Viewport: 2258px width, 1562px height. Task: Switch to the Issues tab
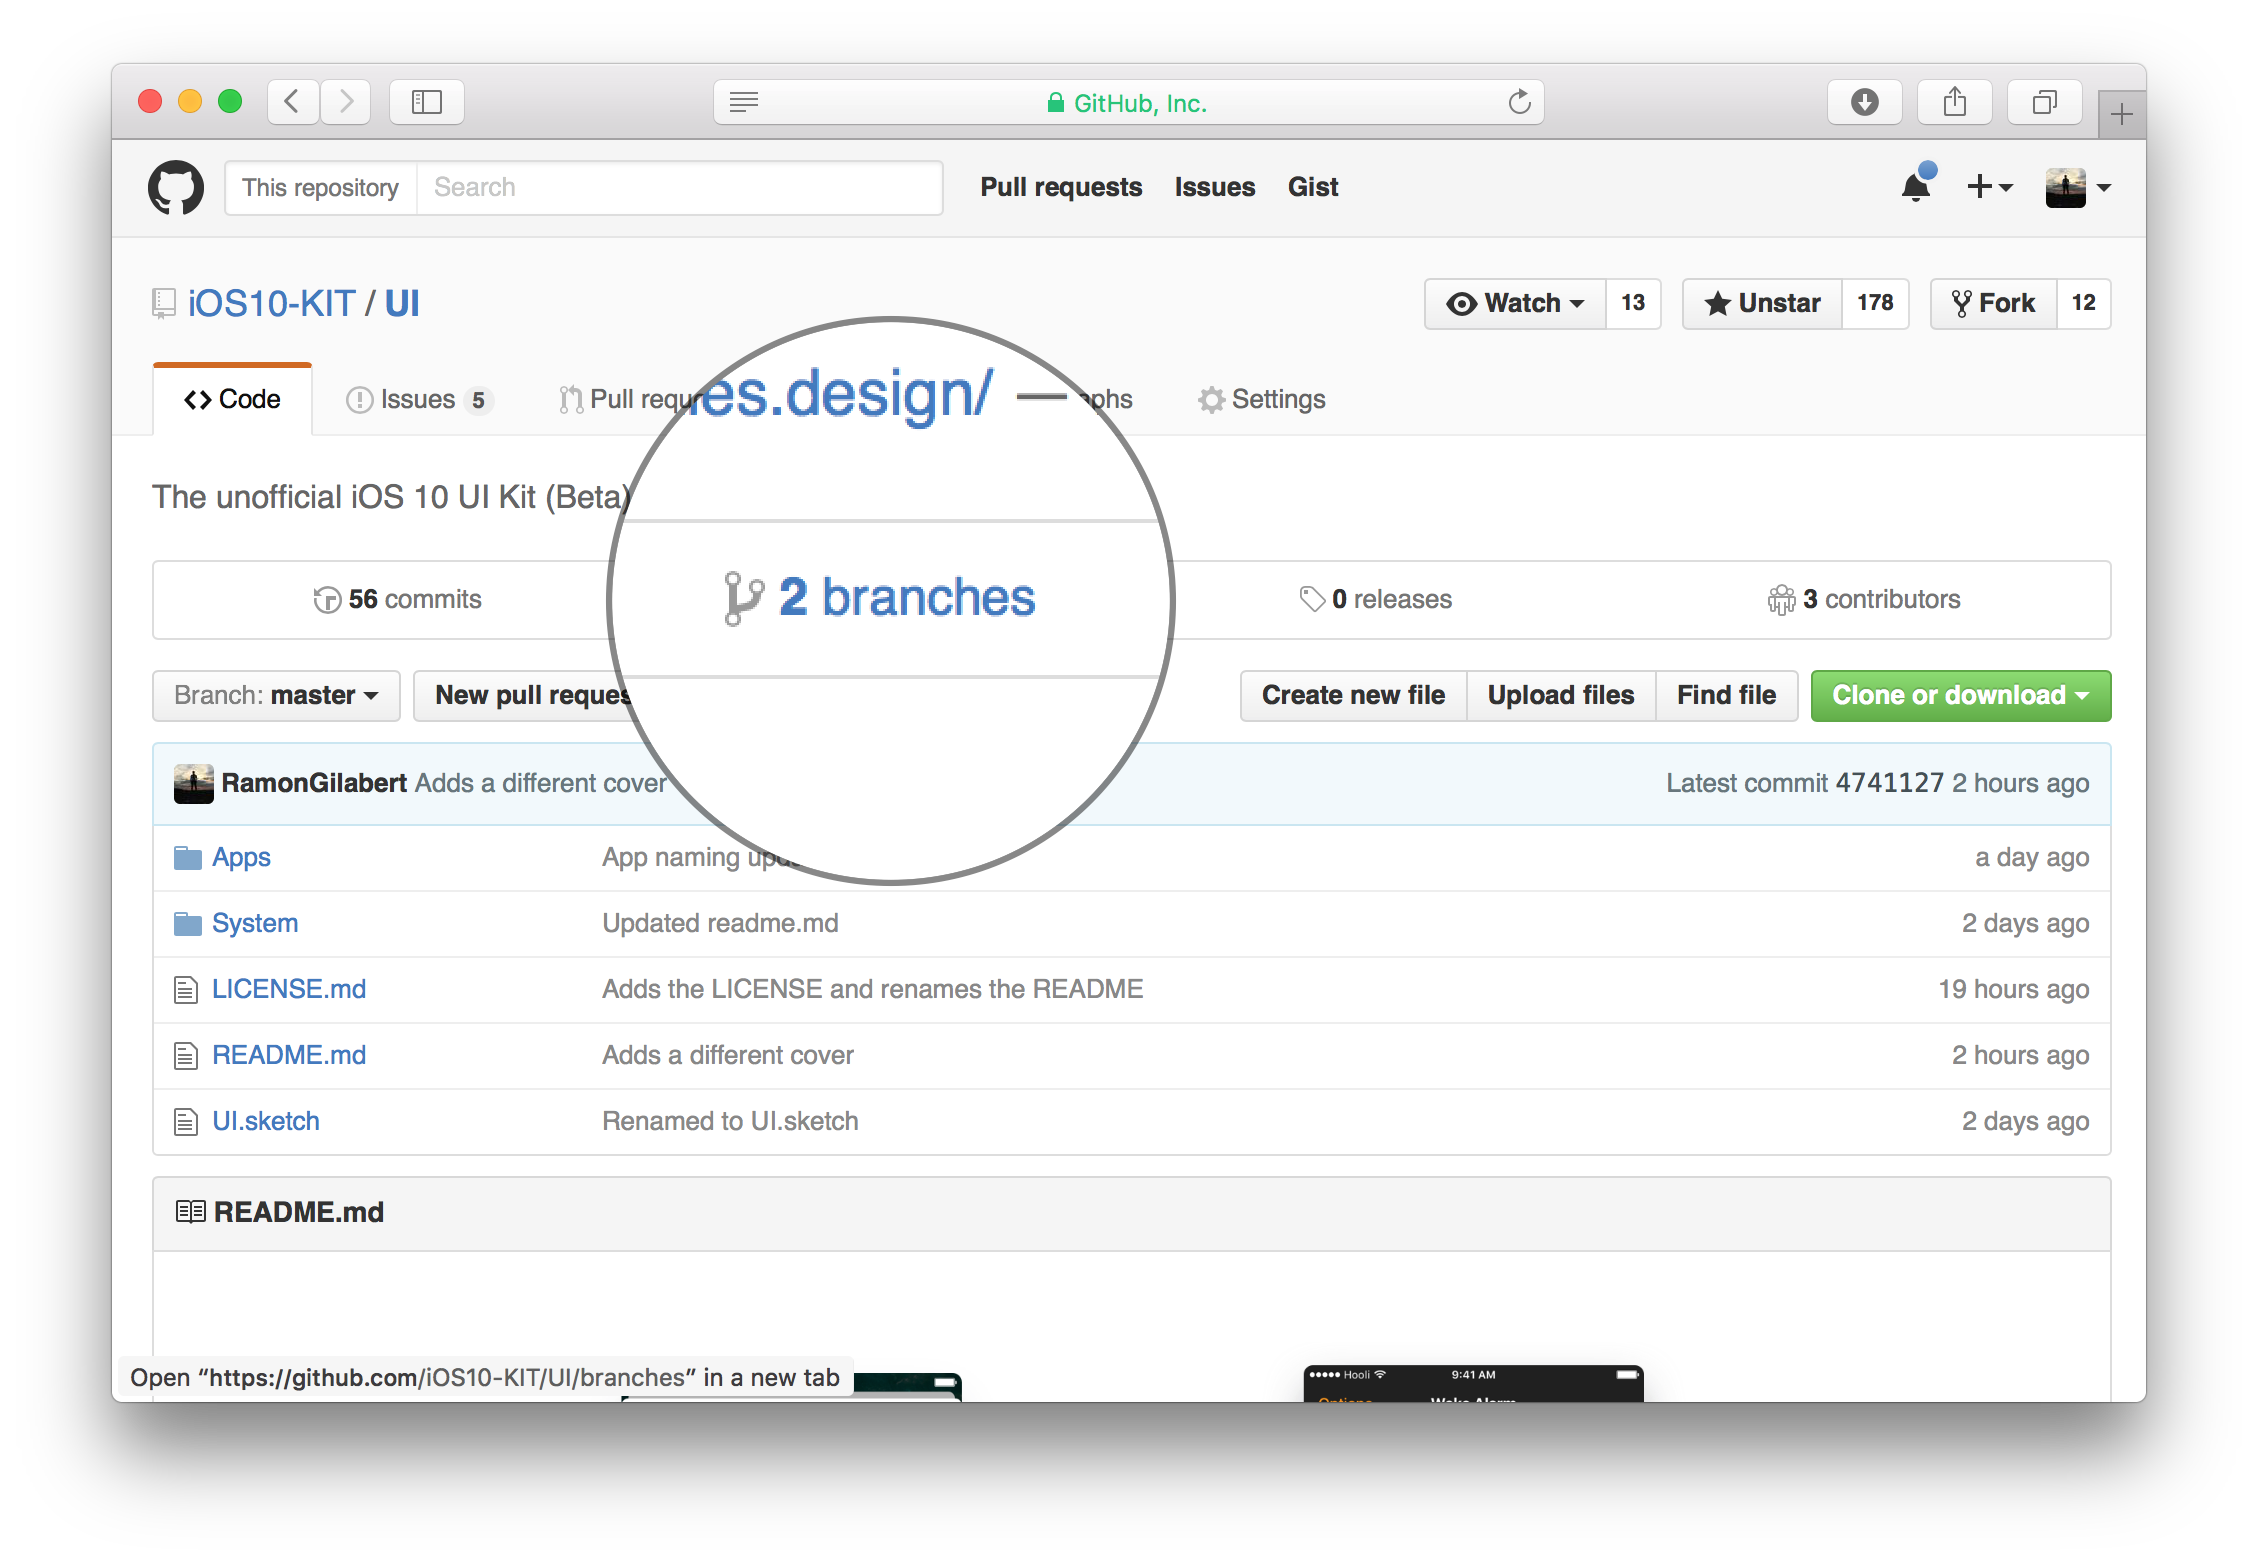(x=418, y=399)
